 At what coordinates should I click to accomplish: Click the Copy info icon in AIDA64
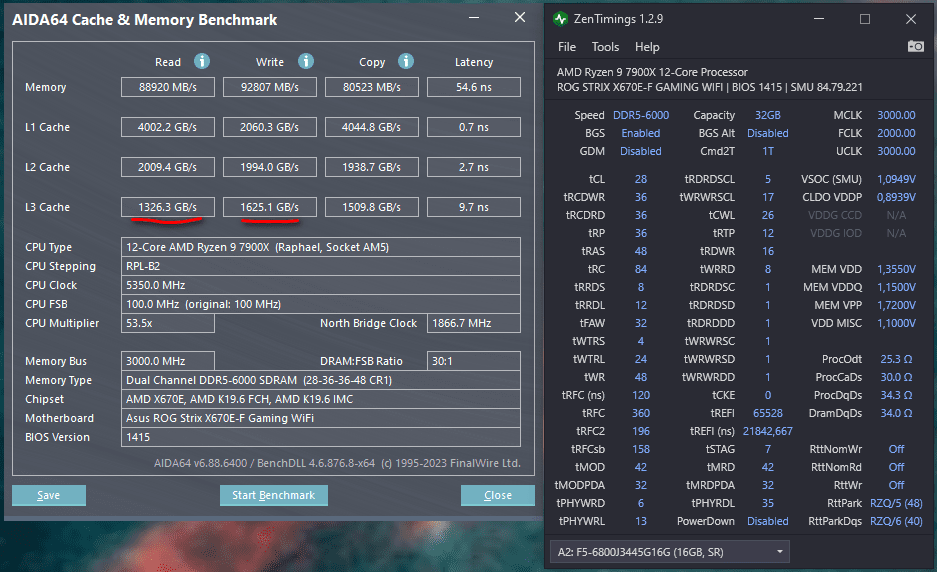point(406,61)
